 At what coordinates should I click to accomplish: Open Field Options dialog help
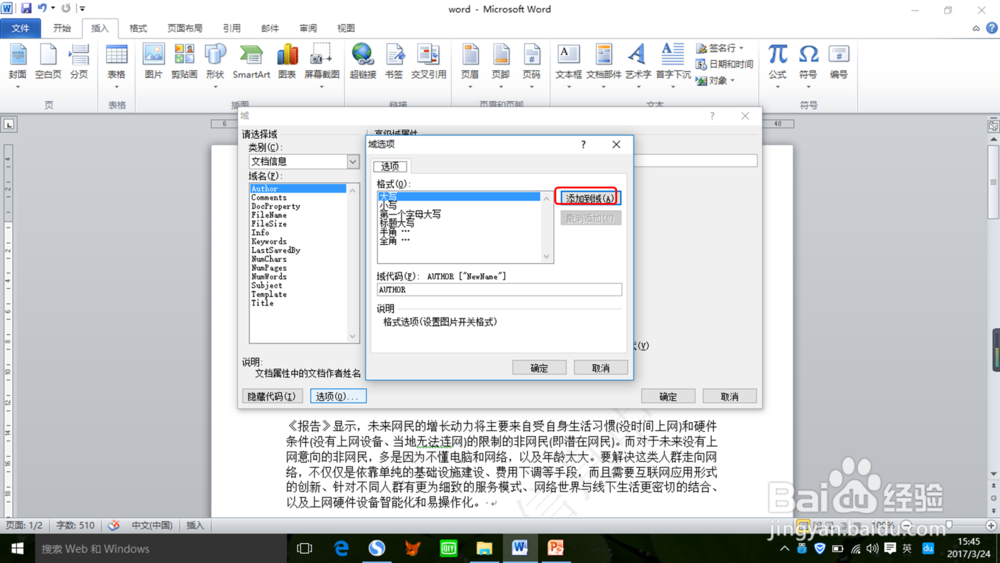point(583,145)
